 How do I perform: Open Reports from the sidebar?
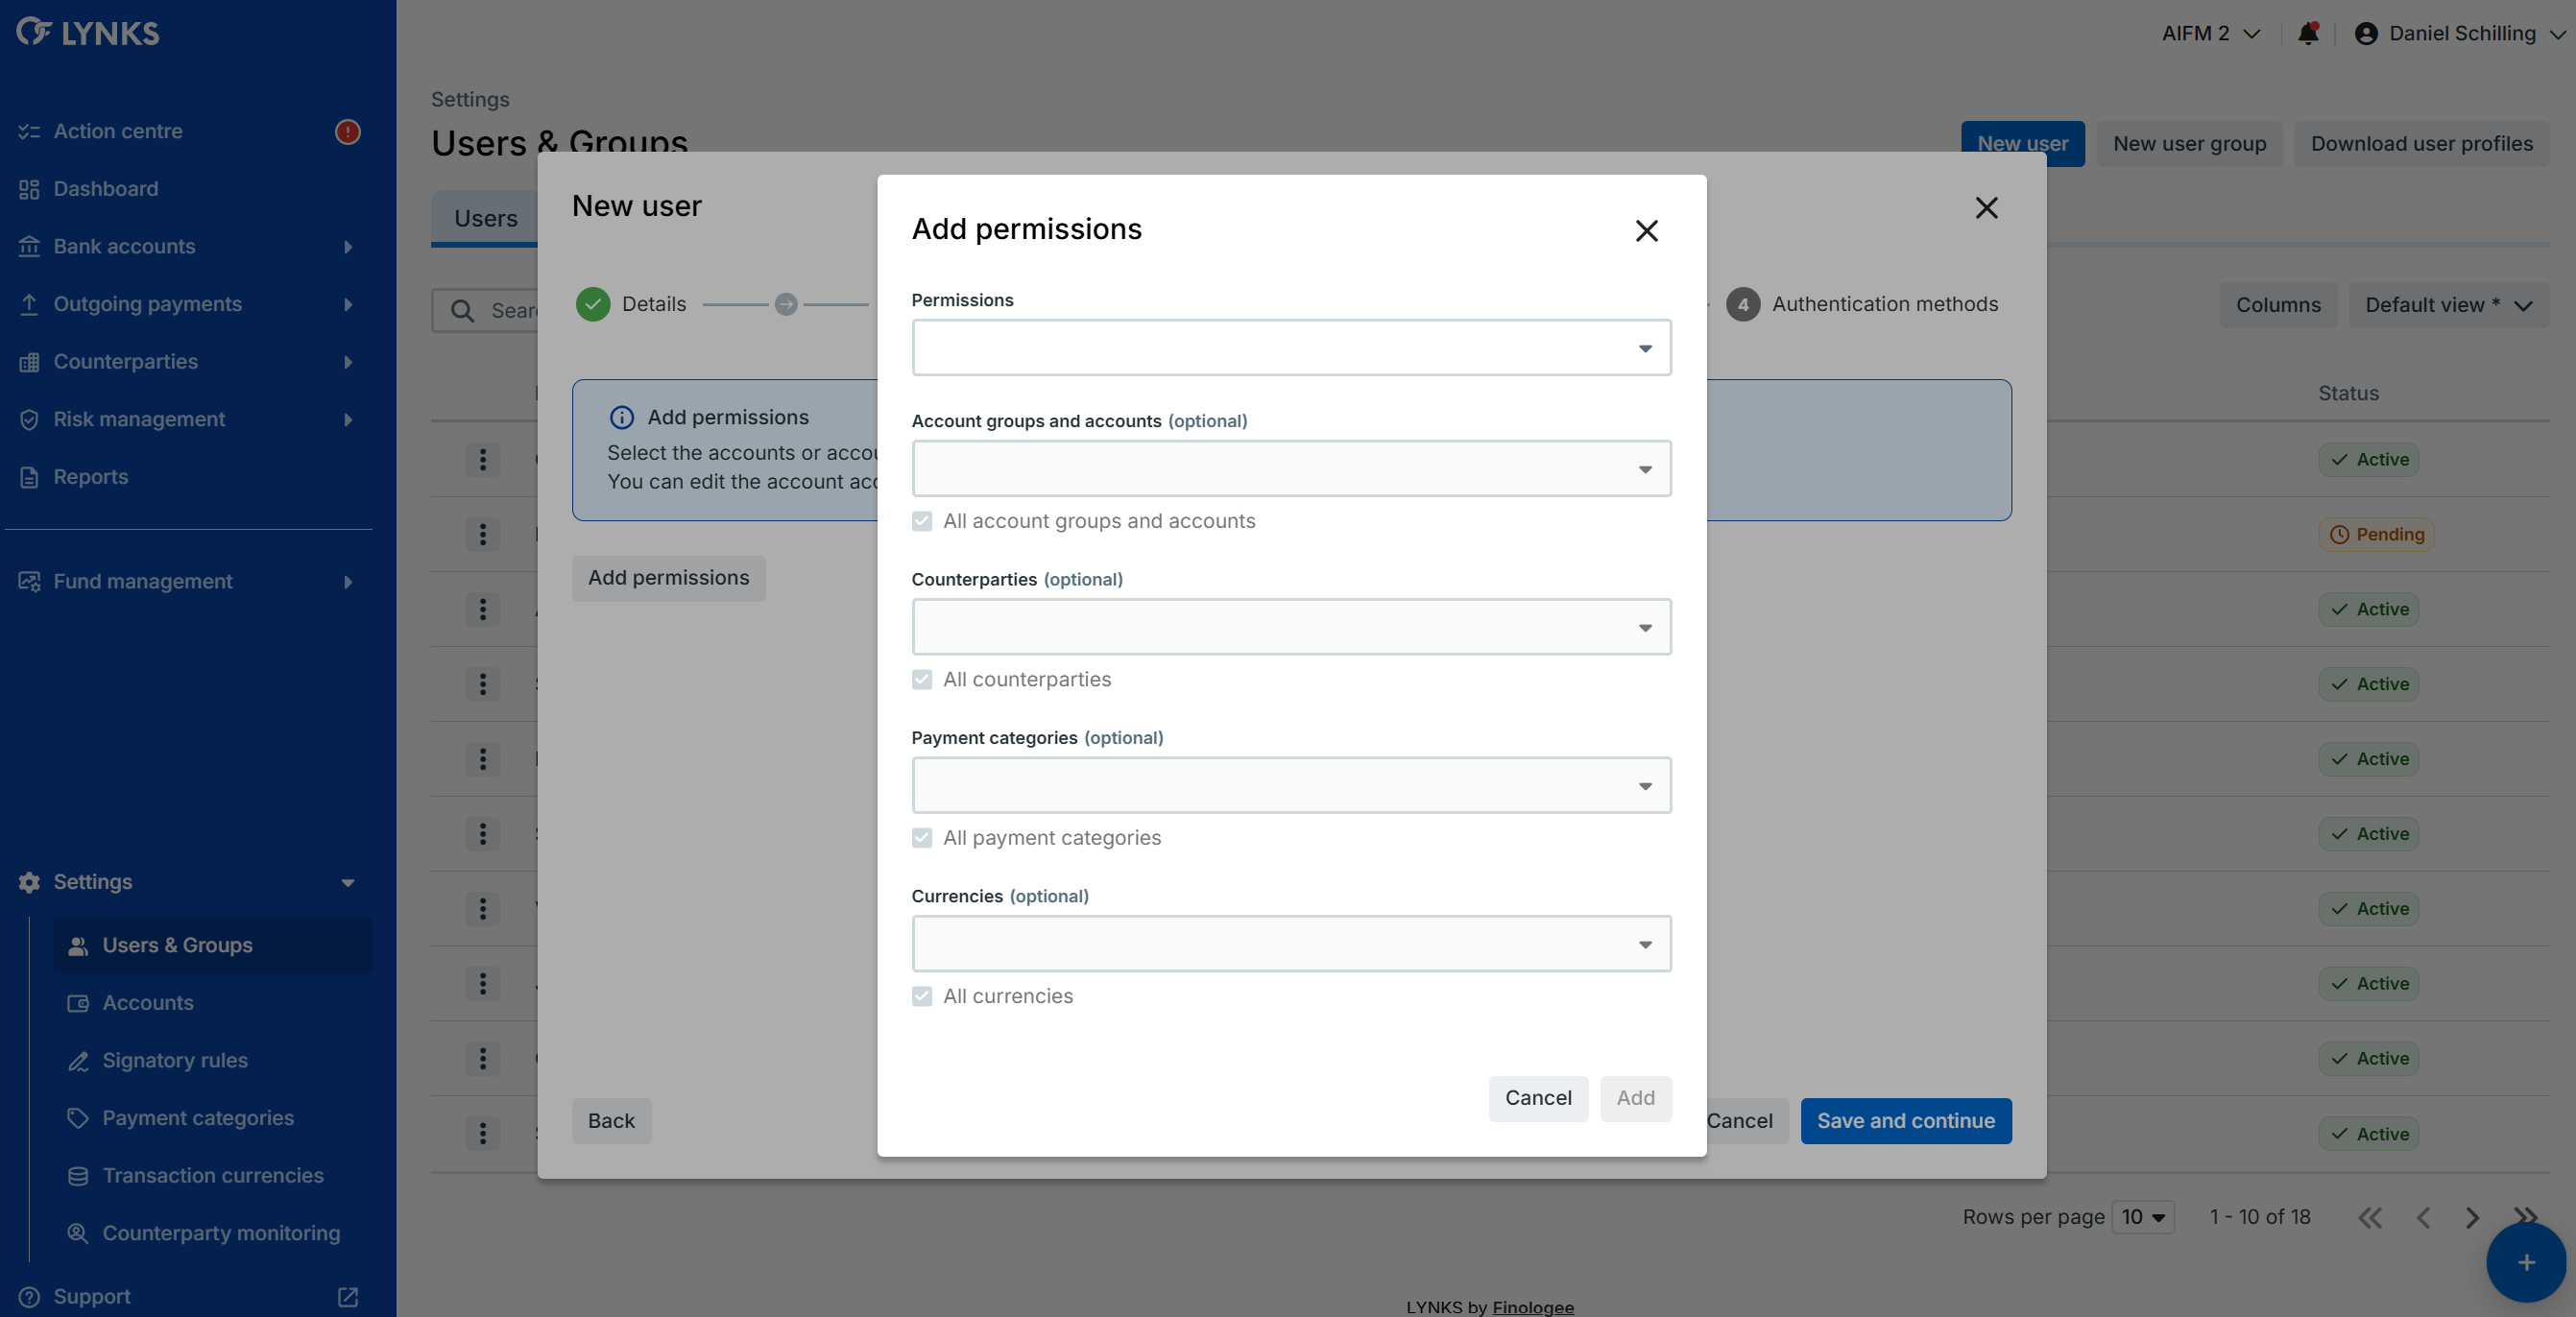(x=90, y=477)
